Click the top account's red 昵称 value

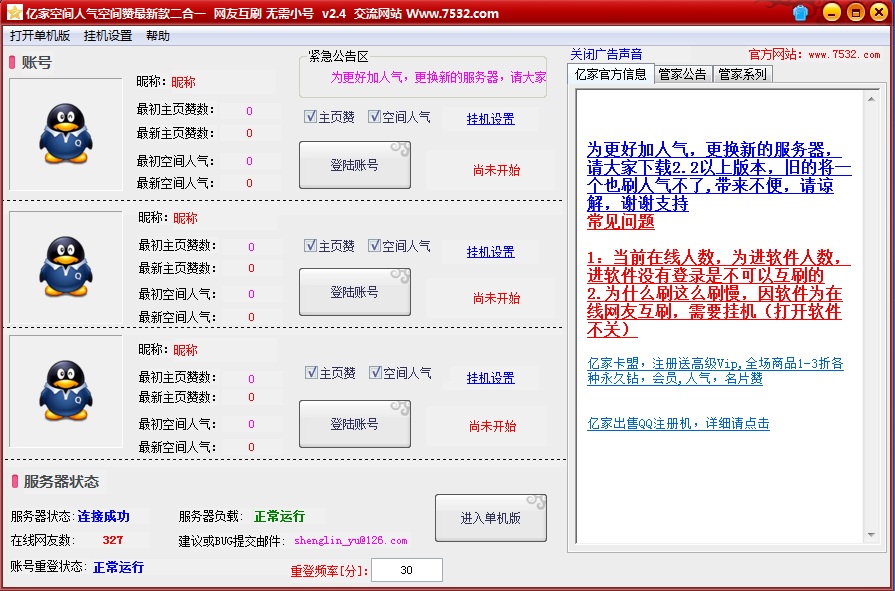point(183,82)
